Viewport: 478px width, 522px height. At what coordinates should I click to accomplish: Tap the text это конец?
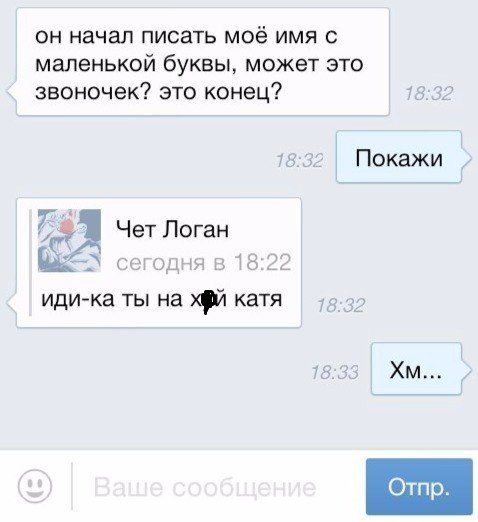[221, 91]
